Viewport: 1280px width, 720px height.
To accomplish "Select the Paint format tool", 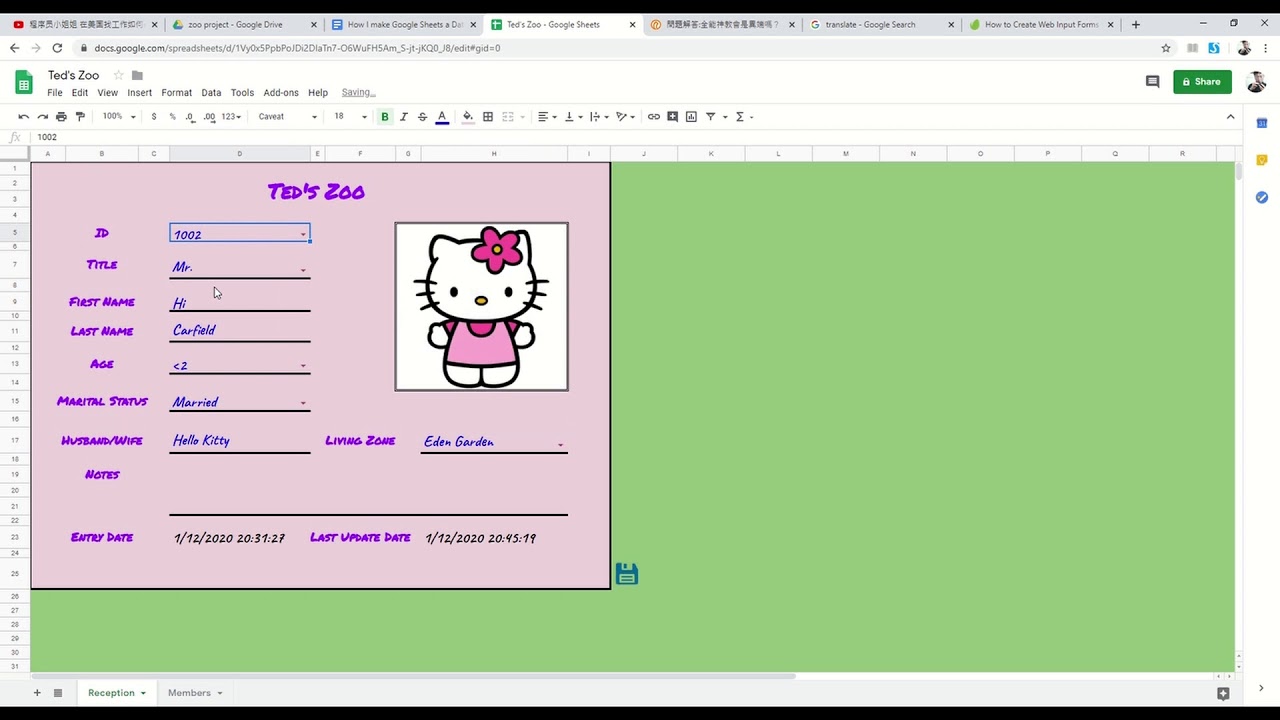I will [80, 117].
